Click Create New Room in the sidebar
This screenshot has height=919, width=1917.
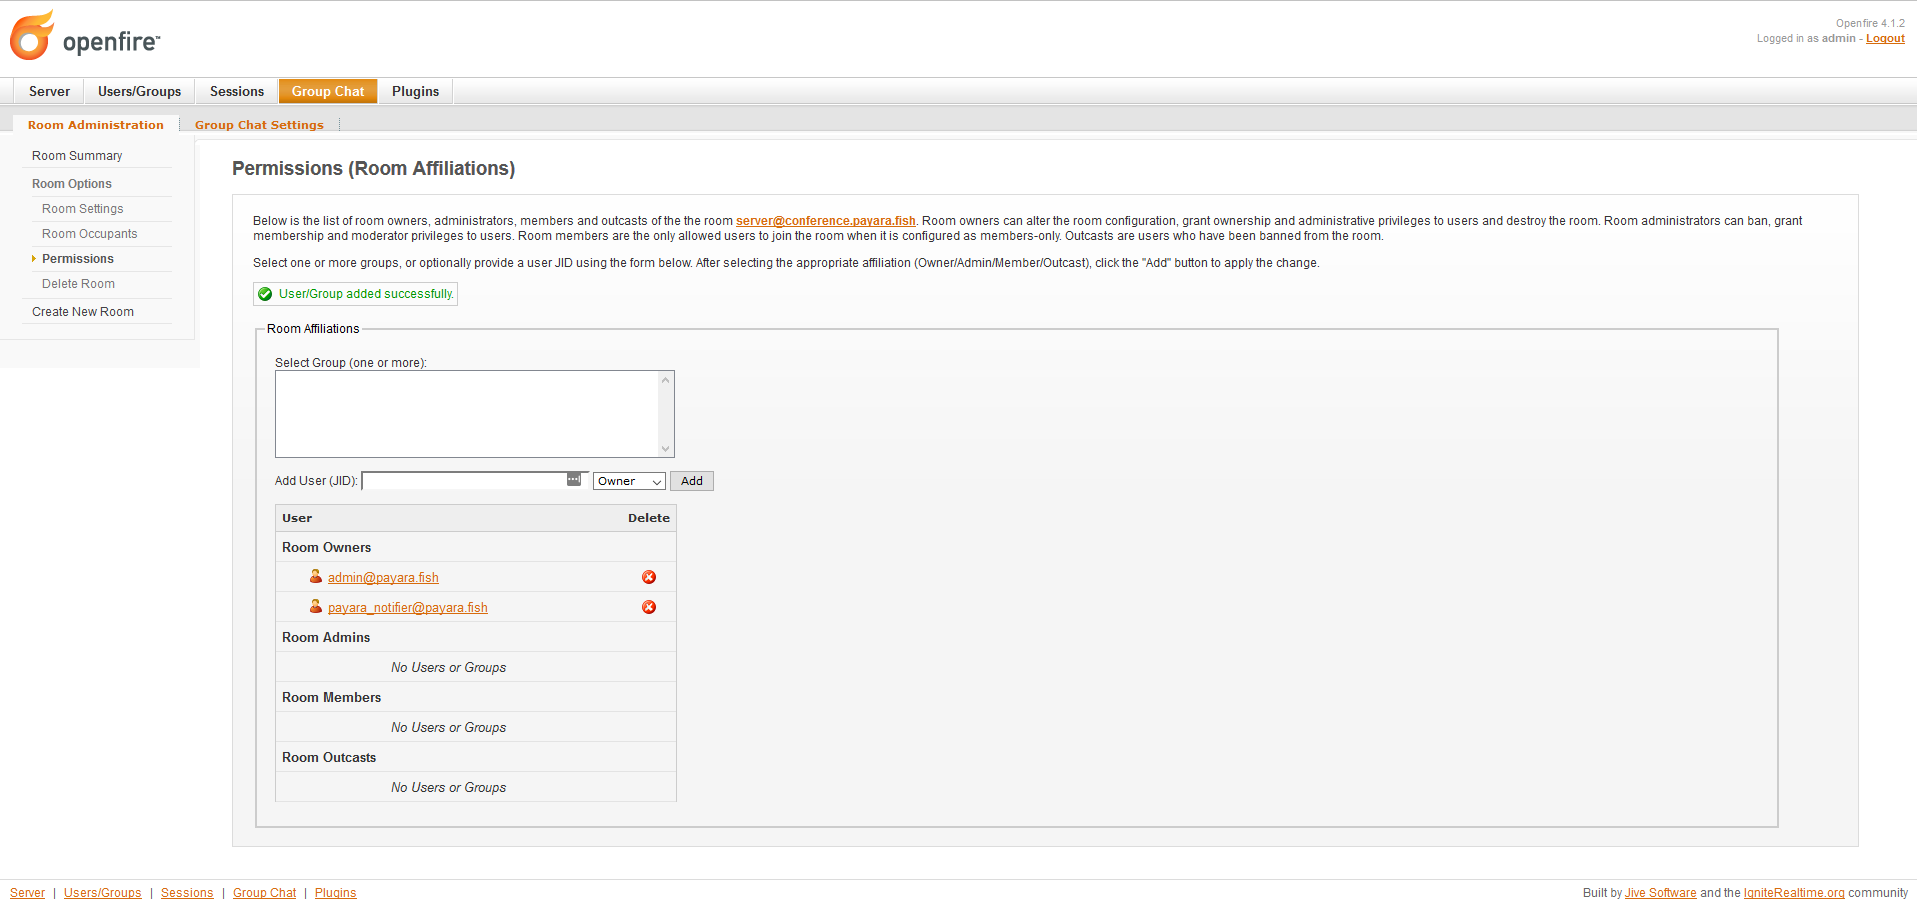[x=82, y=311]
